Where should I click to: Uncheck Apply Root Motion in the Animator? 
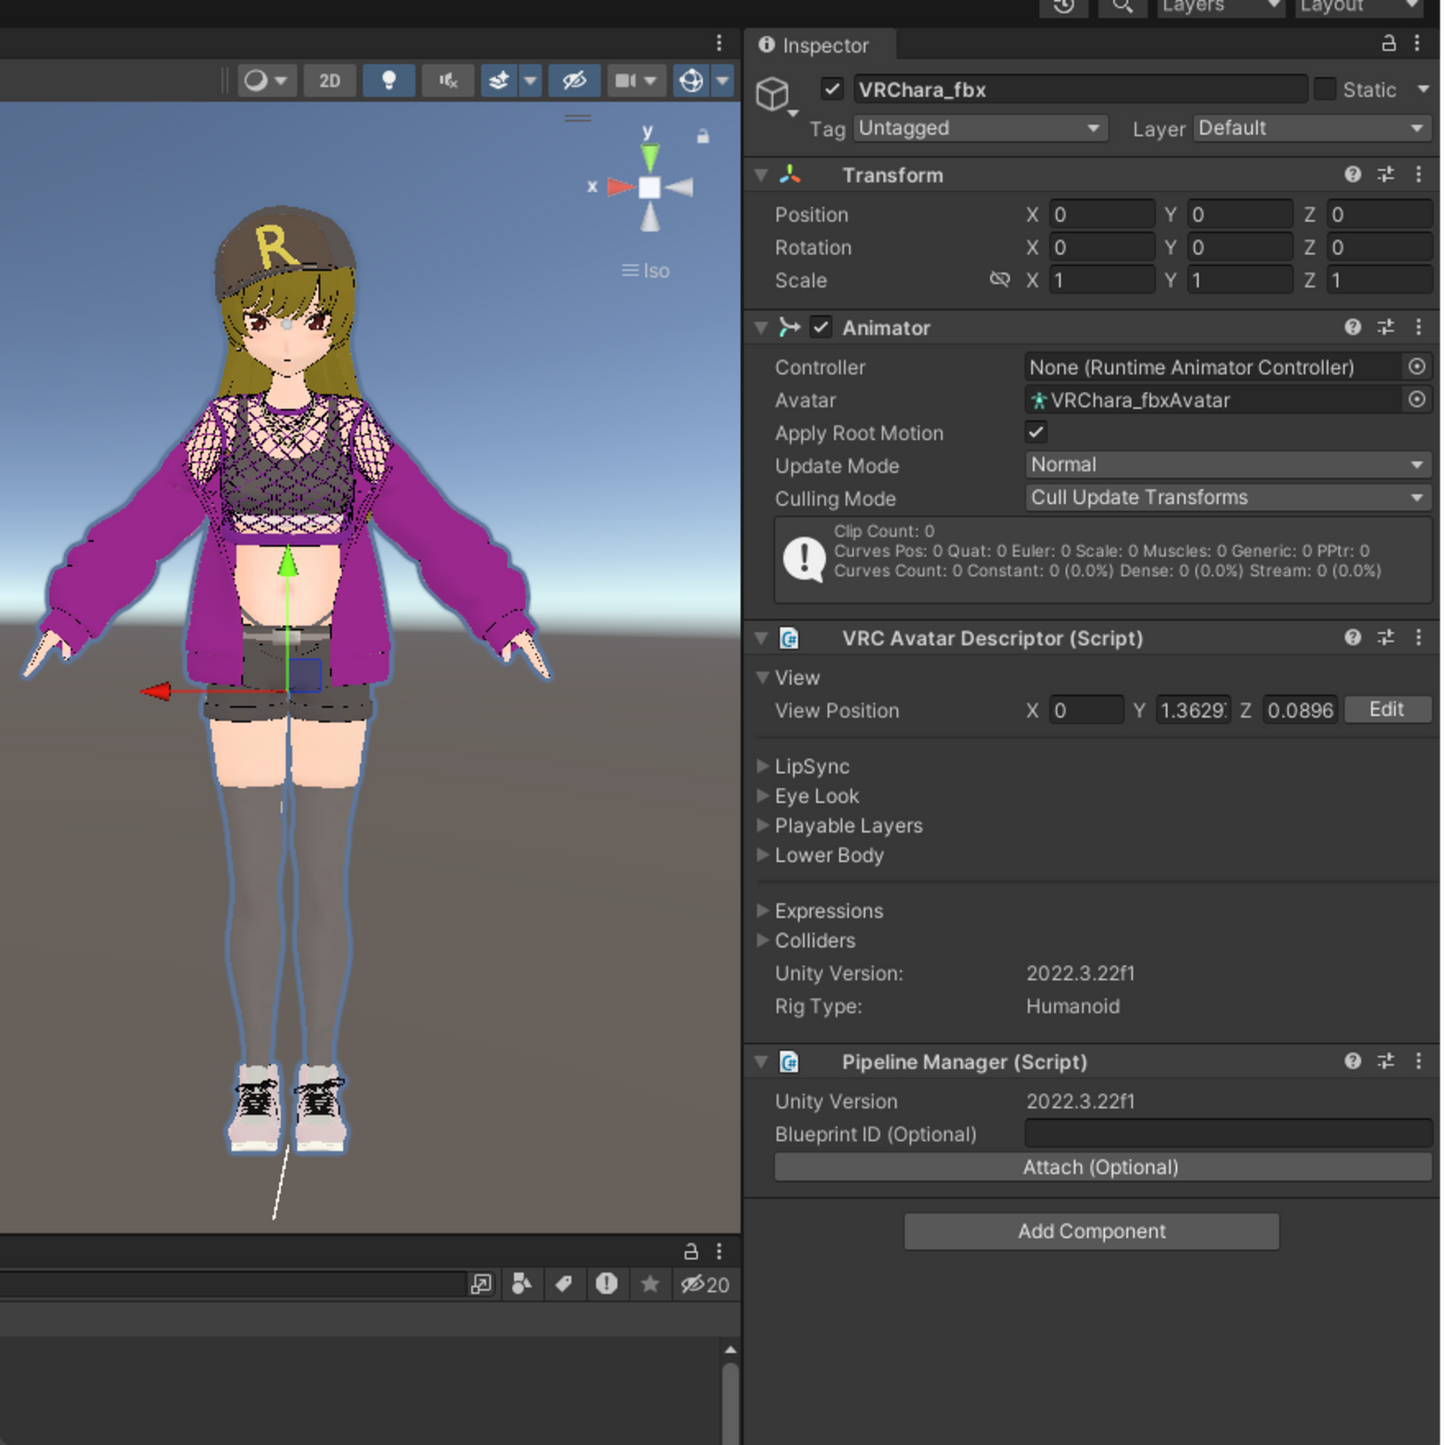[x=1036, y=432]
